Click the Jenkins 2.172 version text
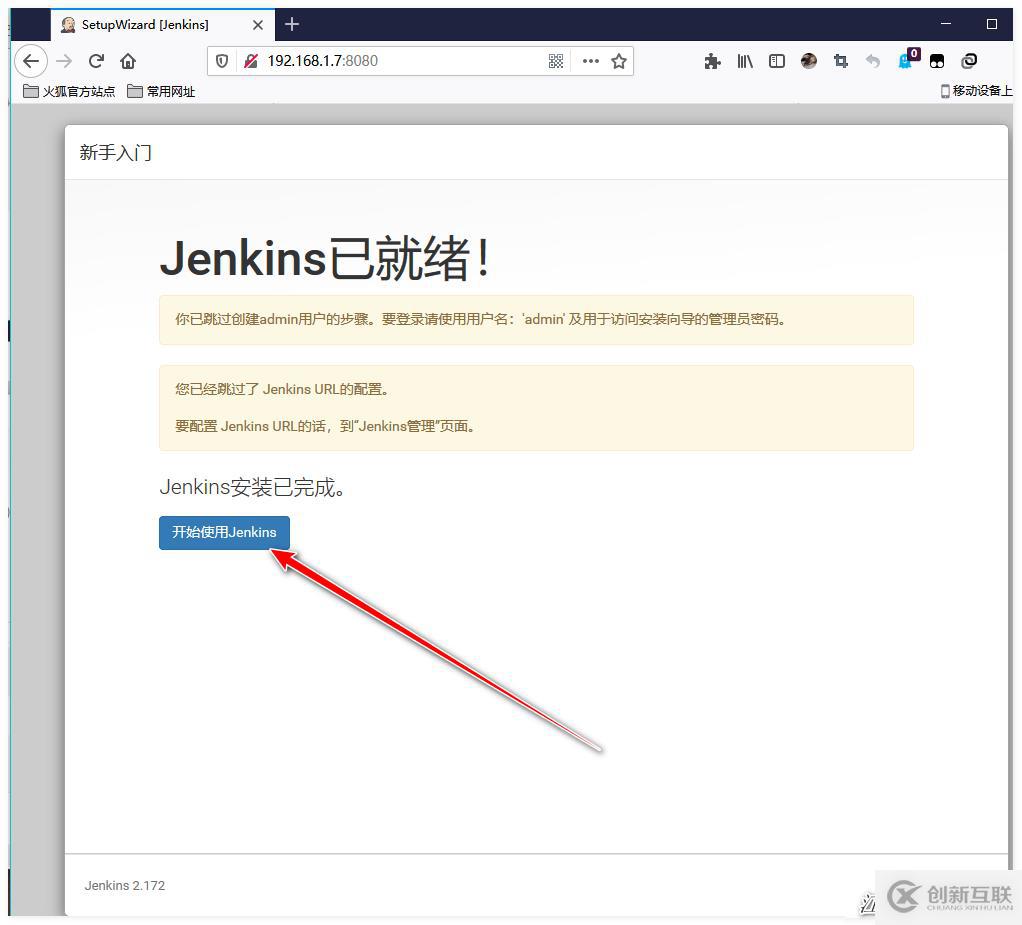The image size is (1022, 925). [x=124, y=885]
